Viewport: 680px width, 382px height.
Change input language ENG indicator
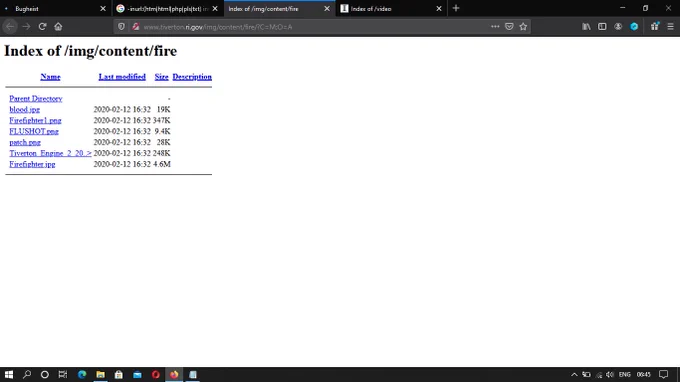coord(624,375)
